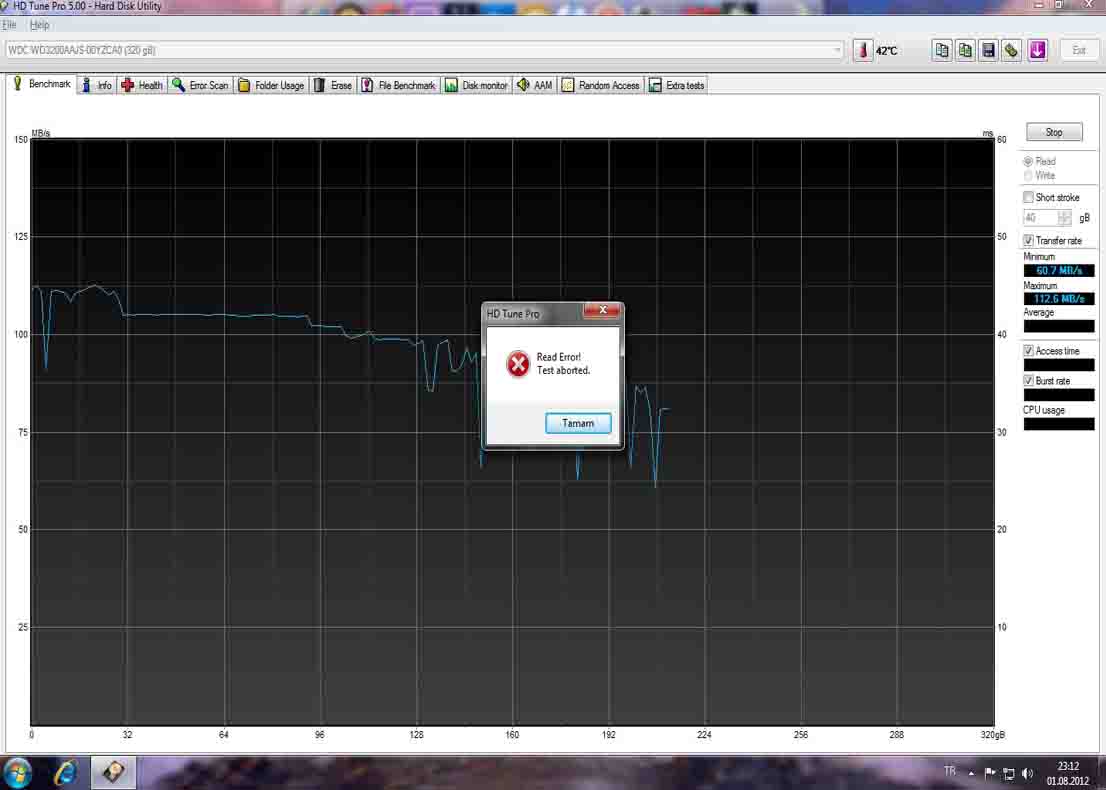Viewport: 1106px width, 790px height.
Task: Uncheck the Transfer rate checkbox
Action: (x=1028, y=241)
